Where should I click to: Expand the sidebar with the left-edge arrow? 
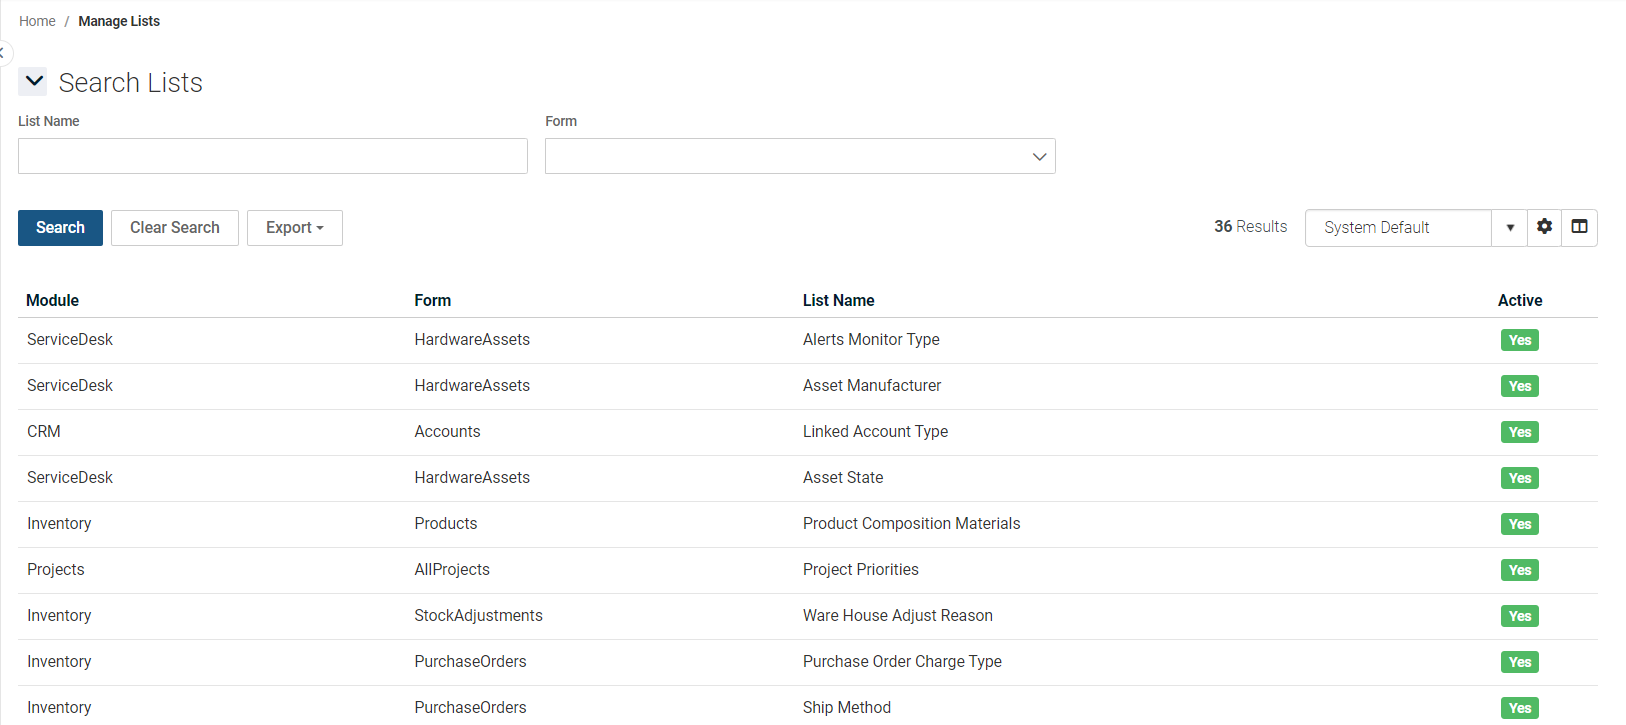pos(3,52)
